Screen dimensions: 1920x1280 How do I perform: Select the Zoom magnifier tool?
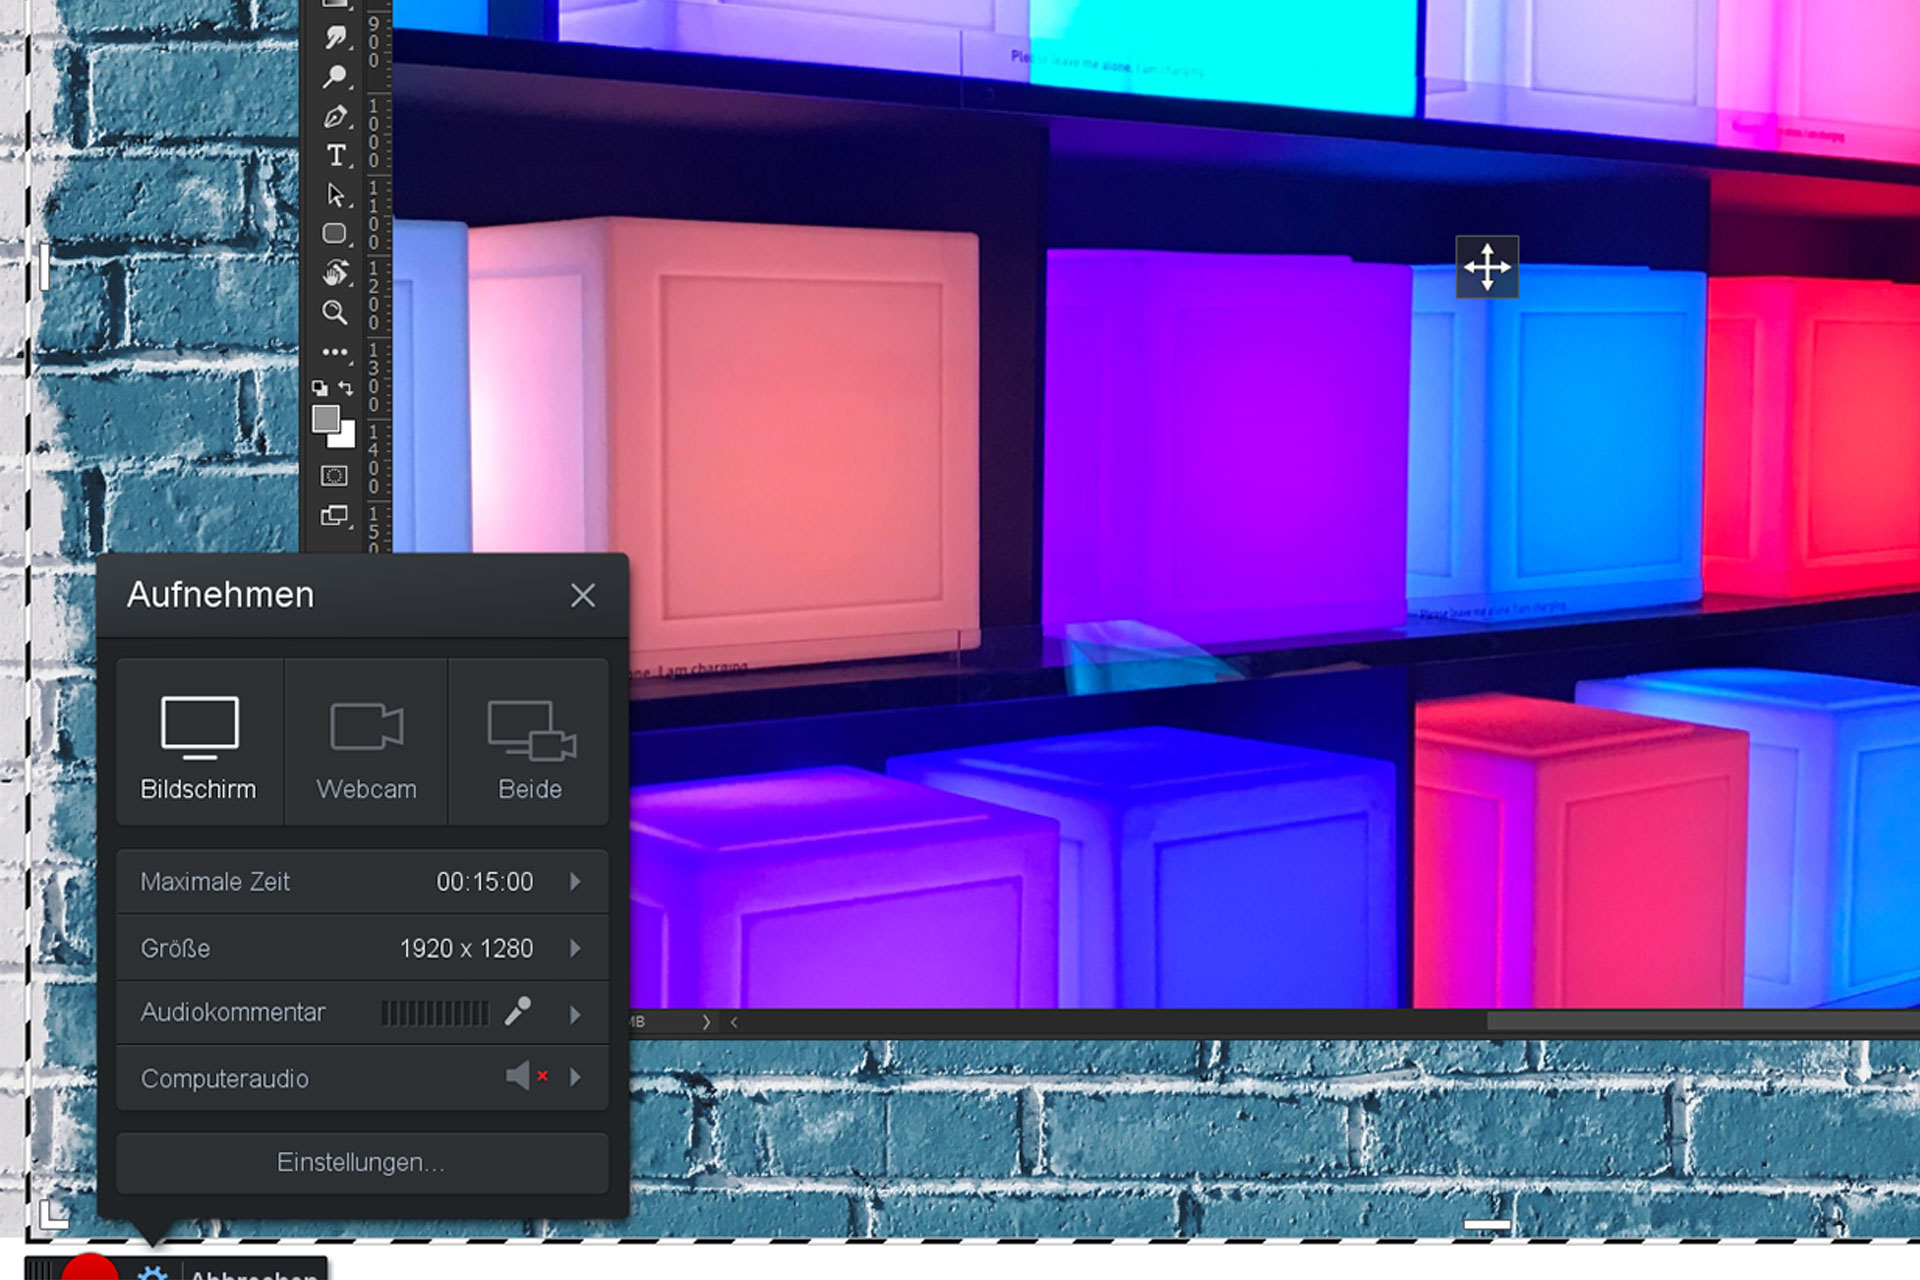point(335,313)
